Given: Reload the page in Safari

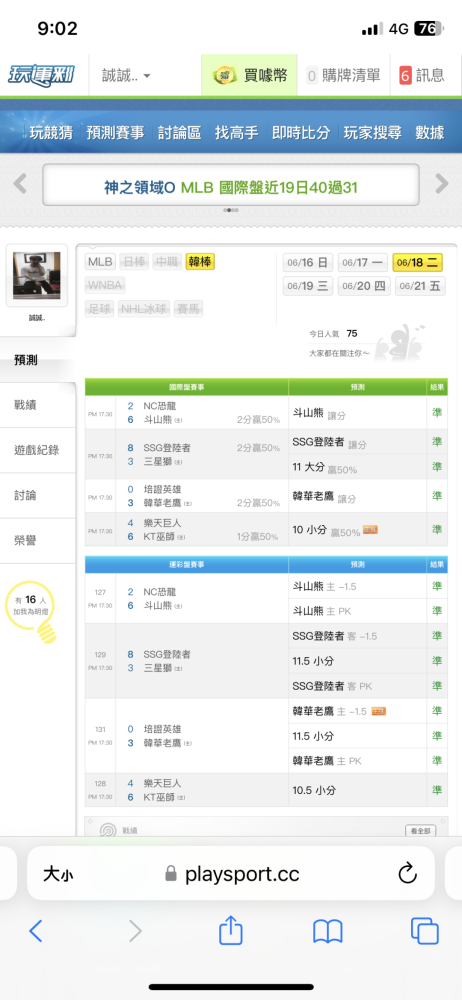Looking at the screenshot, I should 408,873.
